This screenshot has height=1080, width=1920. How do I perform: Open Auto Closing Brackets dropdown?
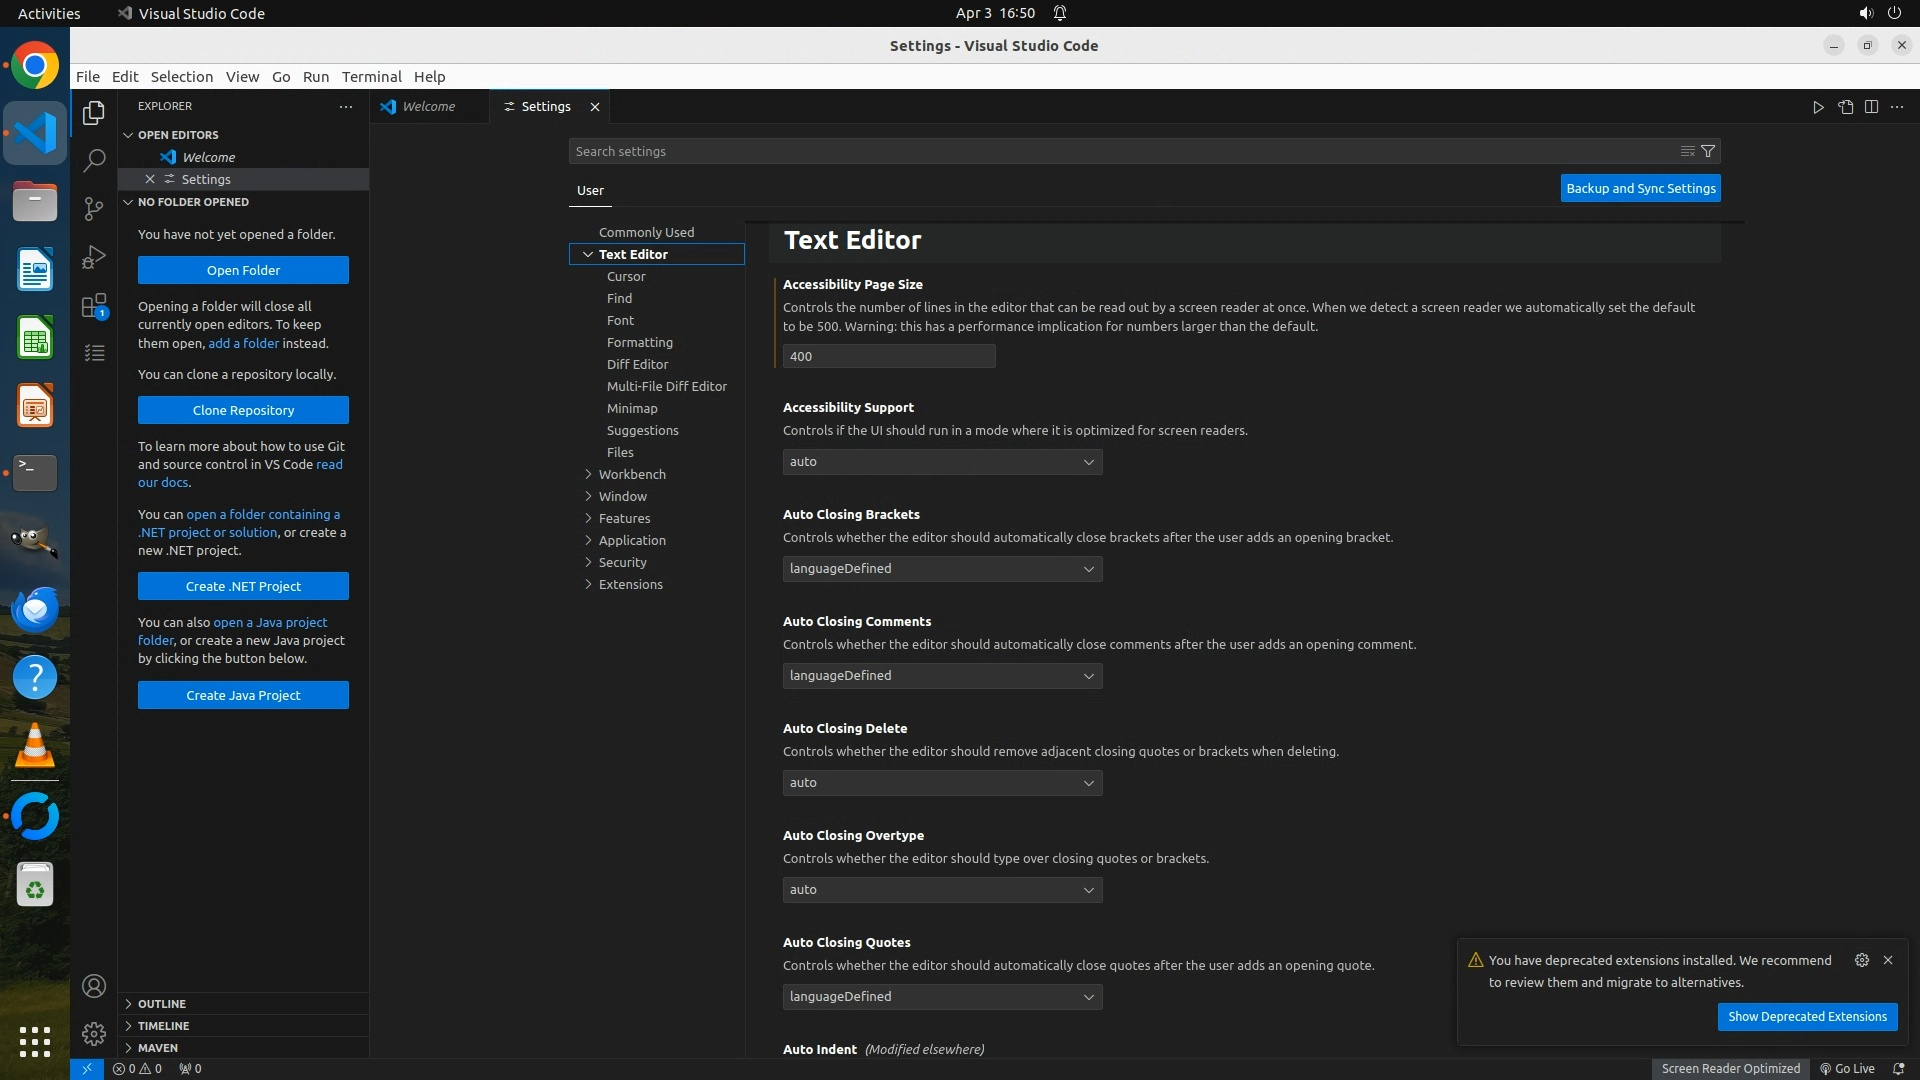point(942,569)
